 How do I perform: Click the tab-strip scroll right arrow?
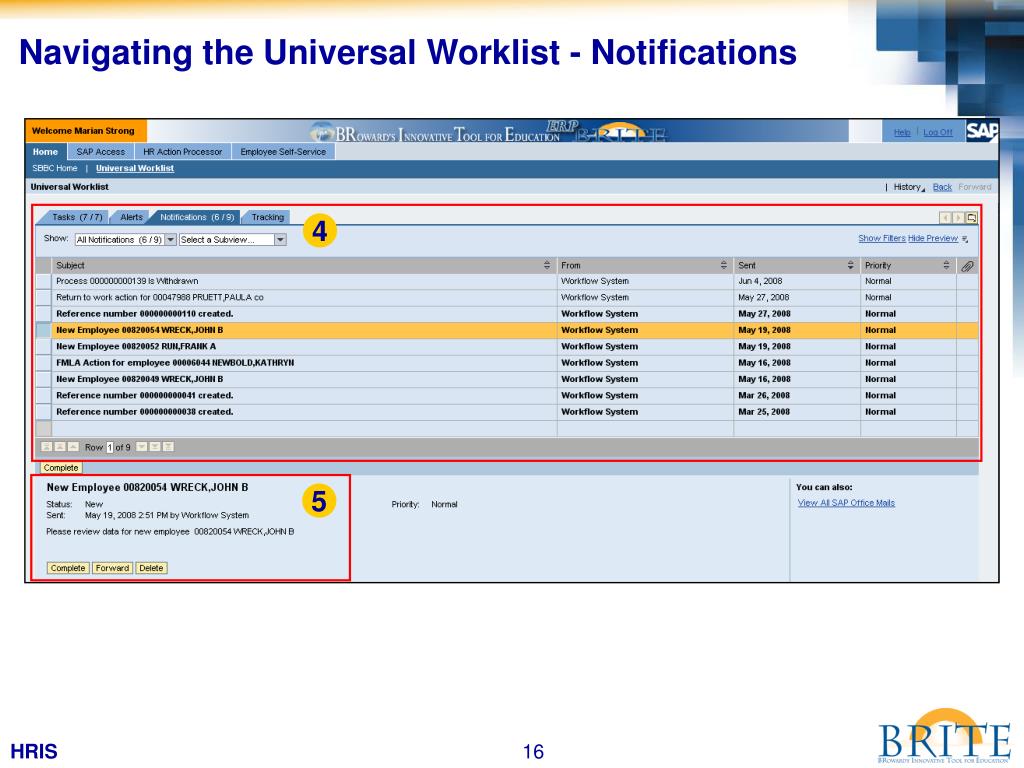(x=958, y=217)
